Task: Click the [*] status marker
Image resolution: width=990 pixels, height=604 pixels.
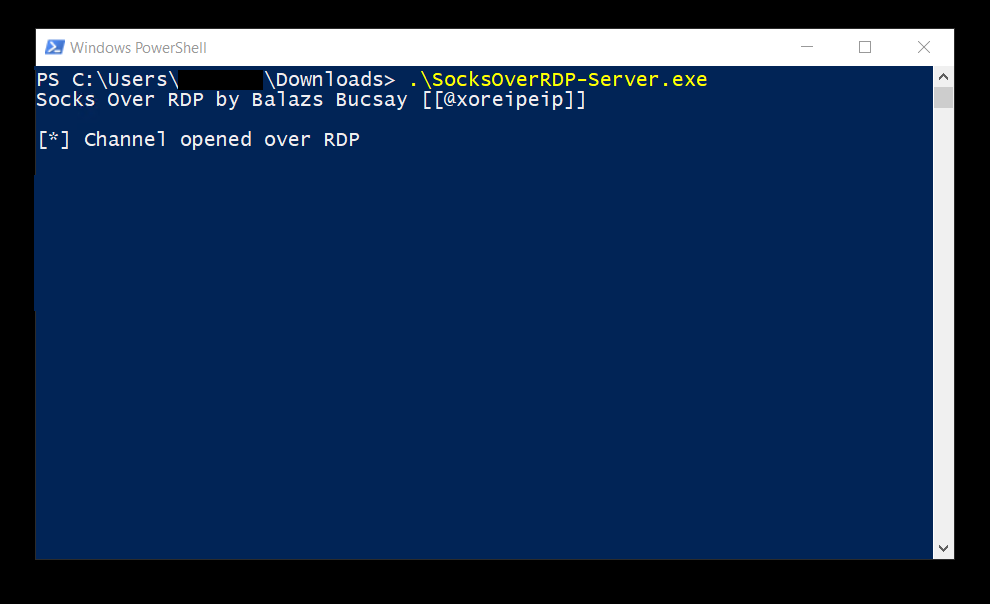Action: (x=54, y=140)
